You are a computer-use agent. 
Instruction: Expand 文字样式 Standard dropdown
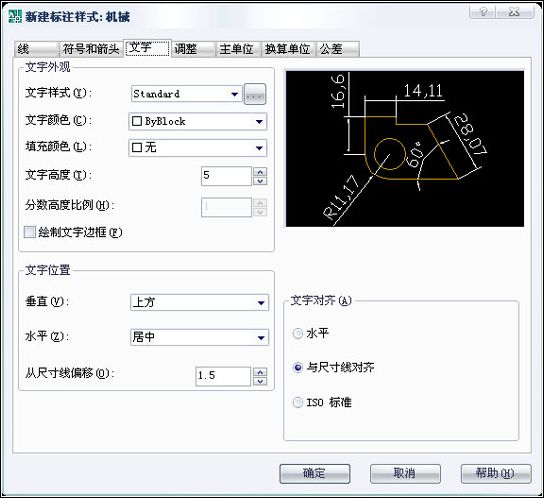click(187, 94)
